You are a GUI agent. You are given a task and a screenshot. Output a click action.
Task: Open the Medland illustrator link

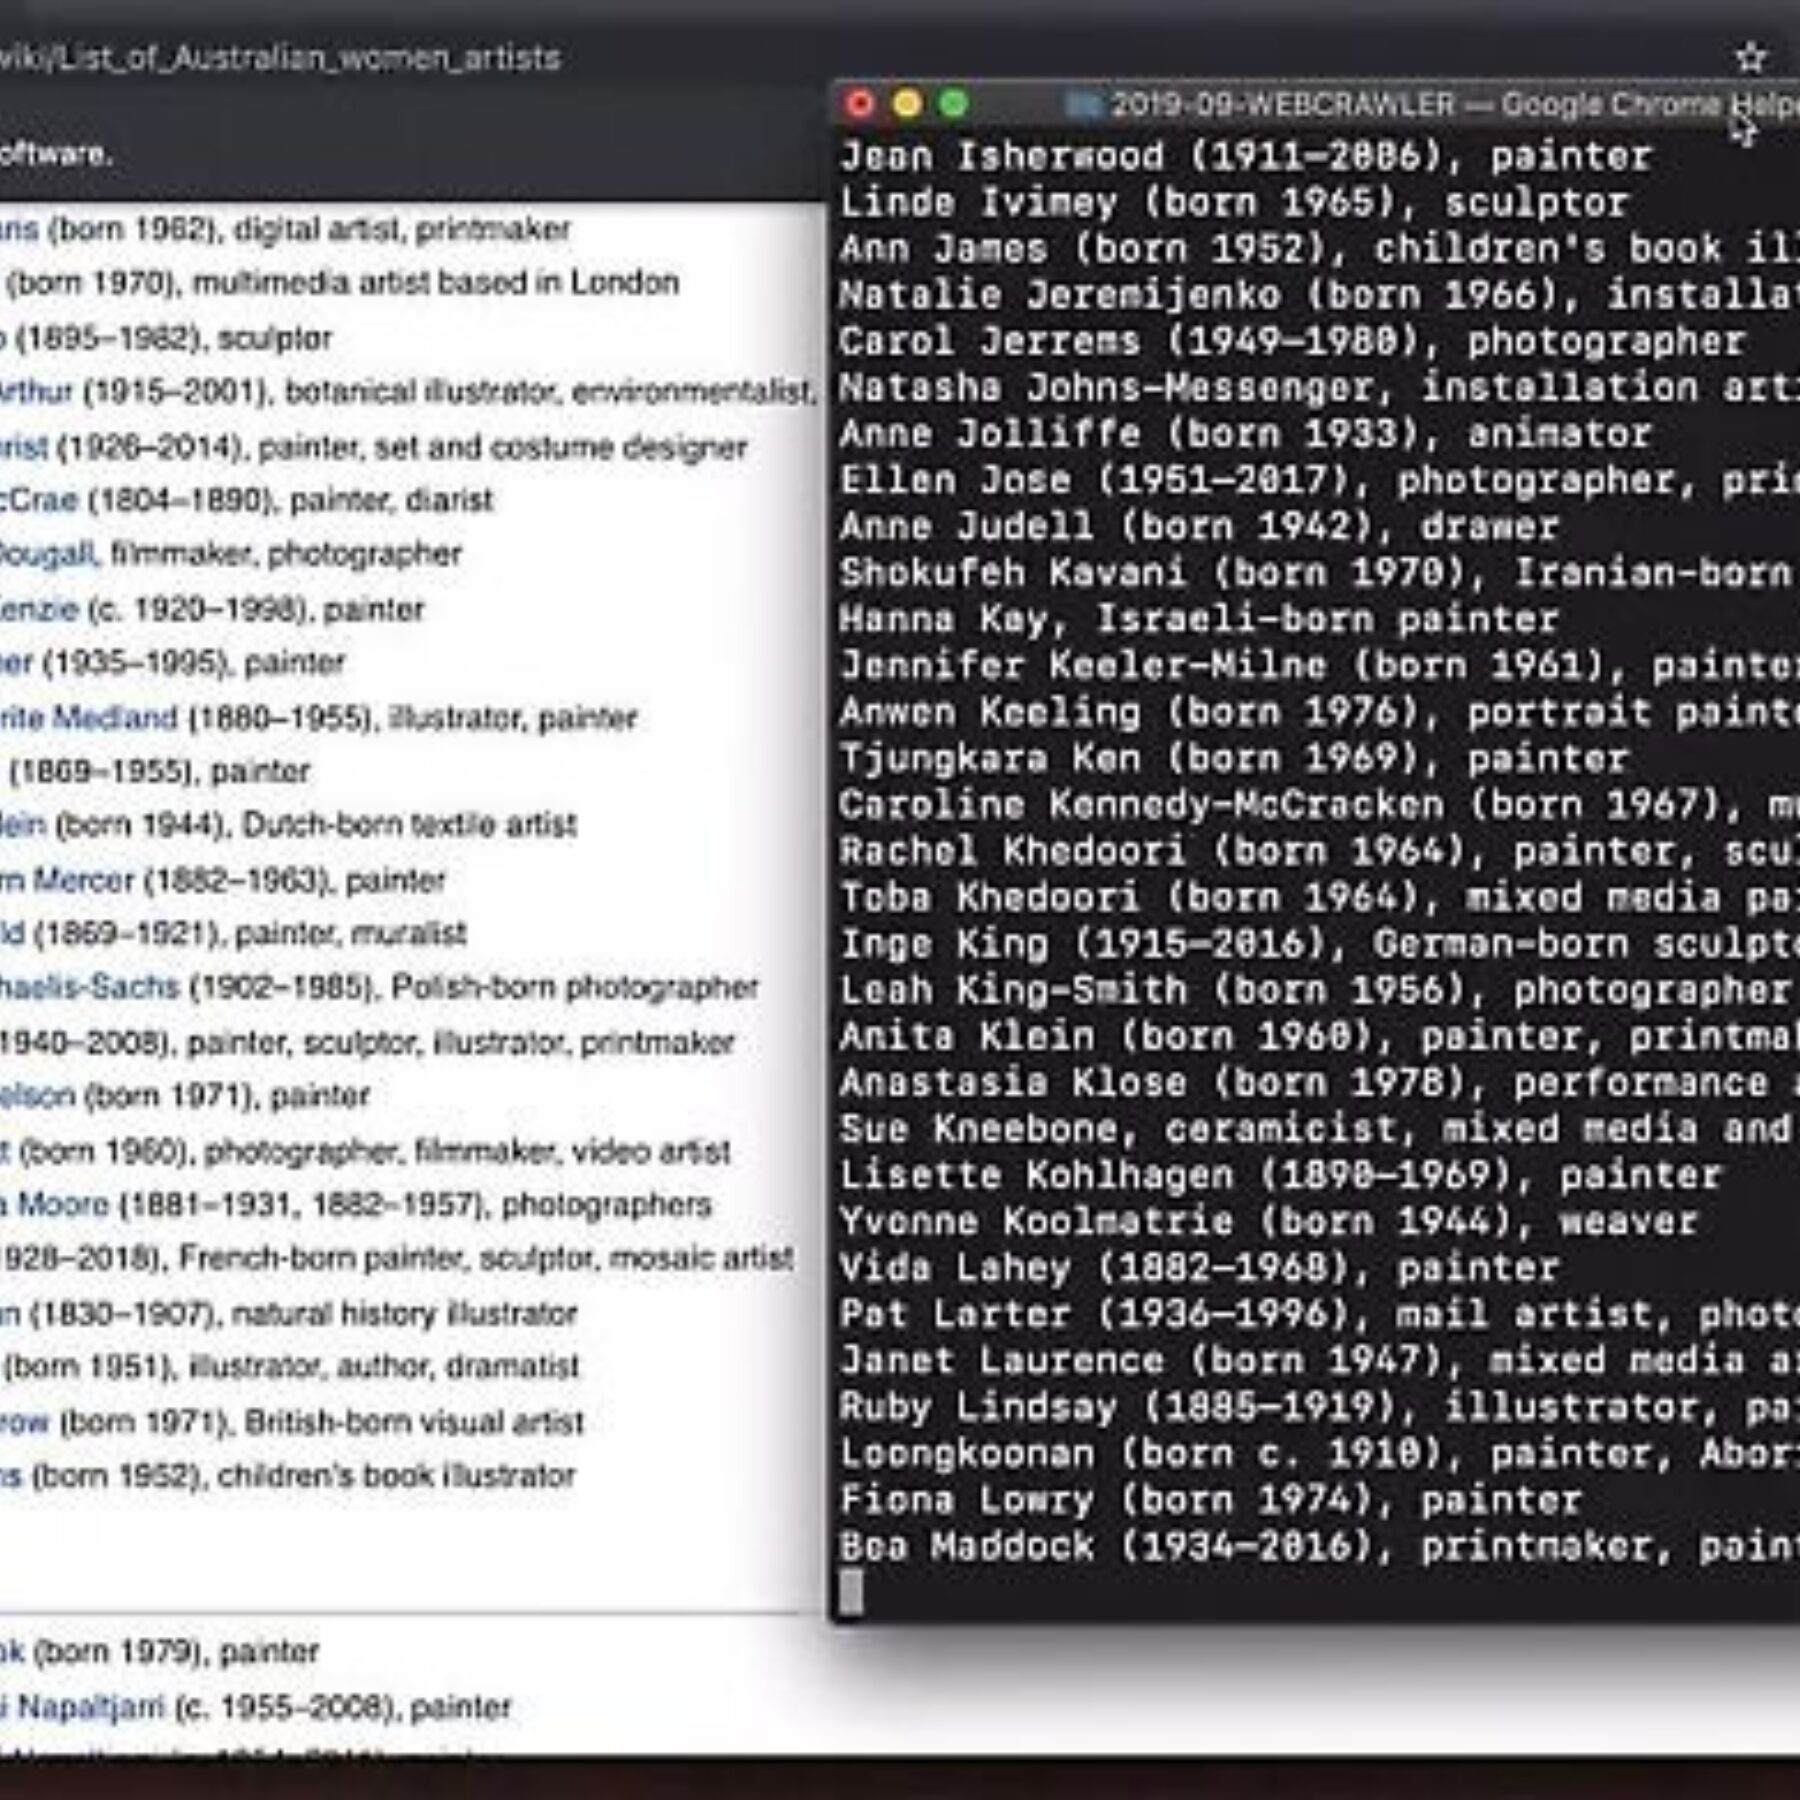tap(89, 717)
